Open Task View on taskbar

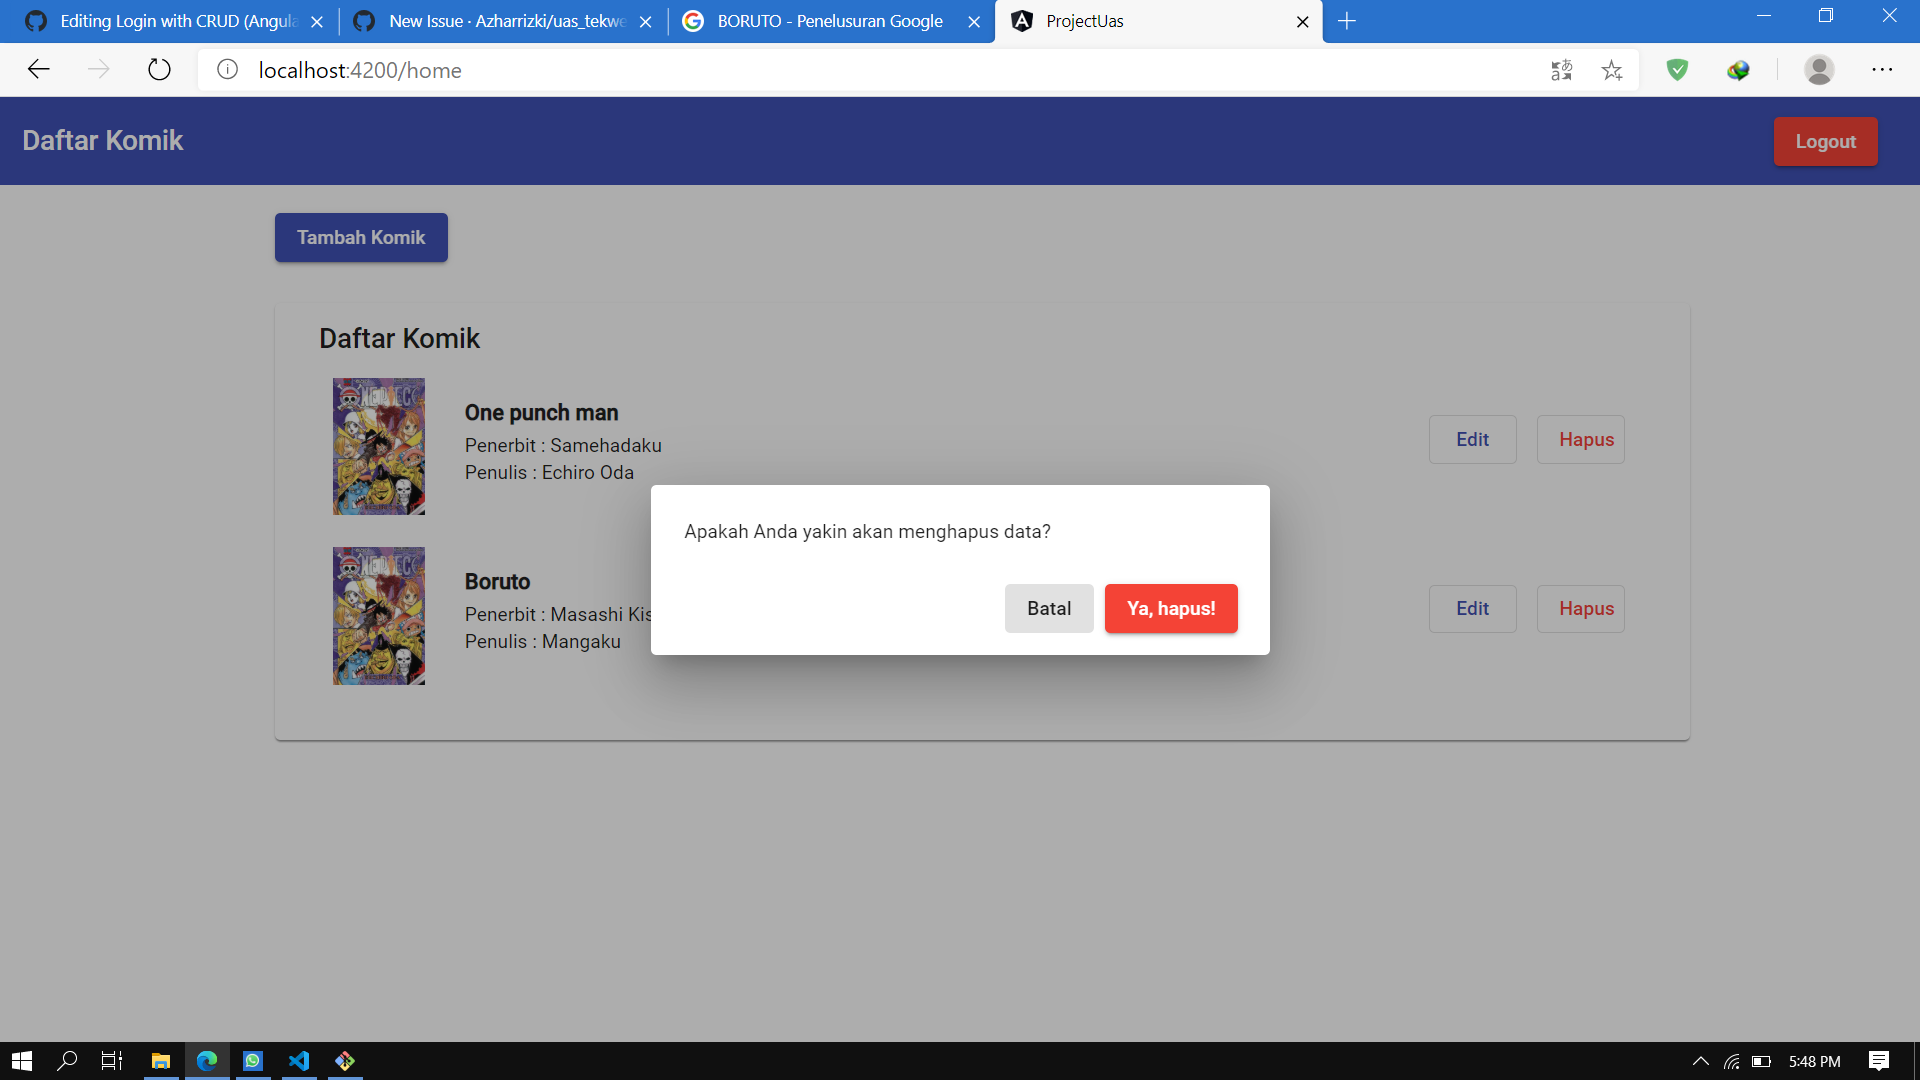(112, 1061)
